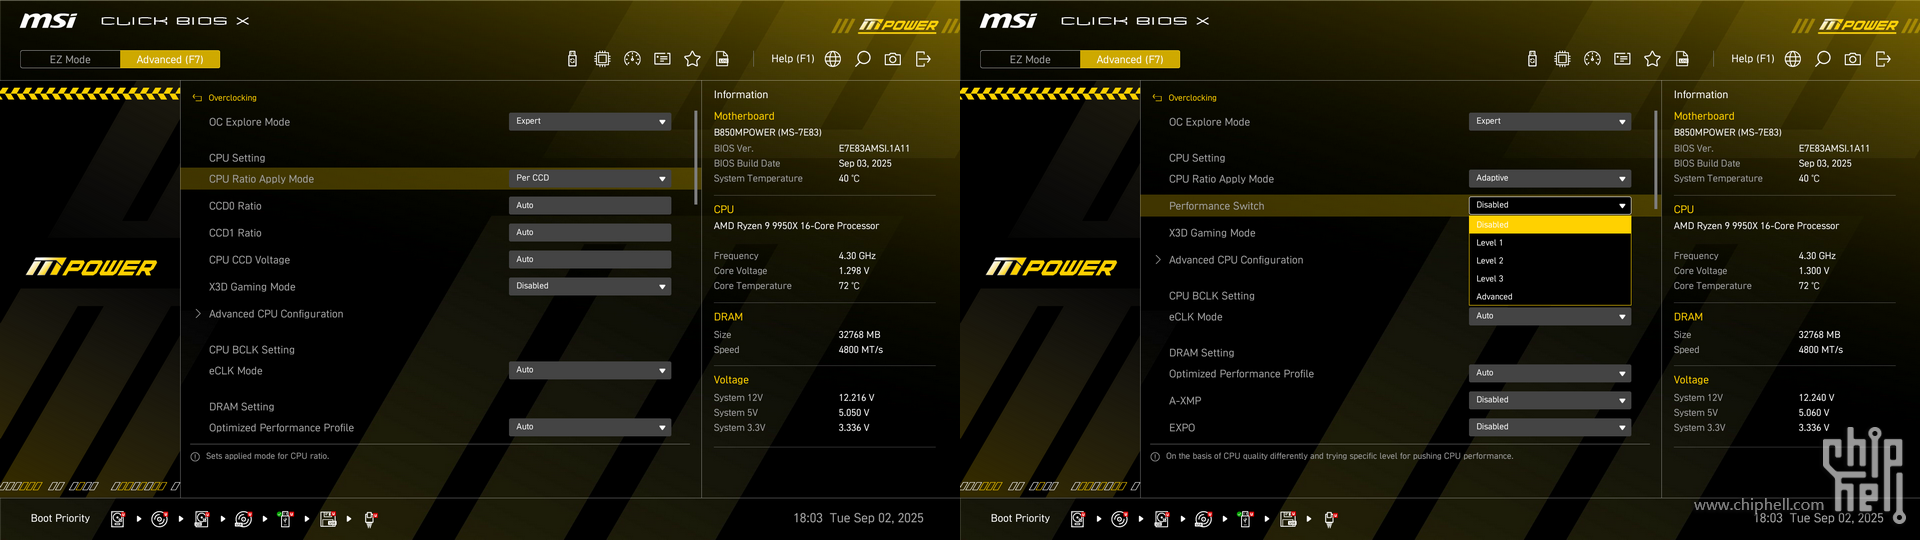The width and height of the screenshot is (1920, 540).
Task: Click settings list scrollbar in right window
Action: click(1656, 158)
